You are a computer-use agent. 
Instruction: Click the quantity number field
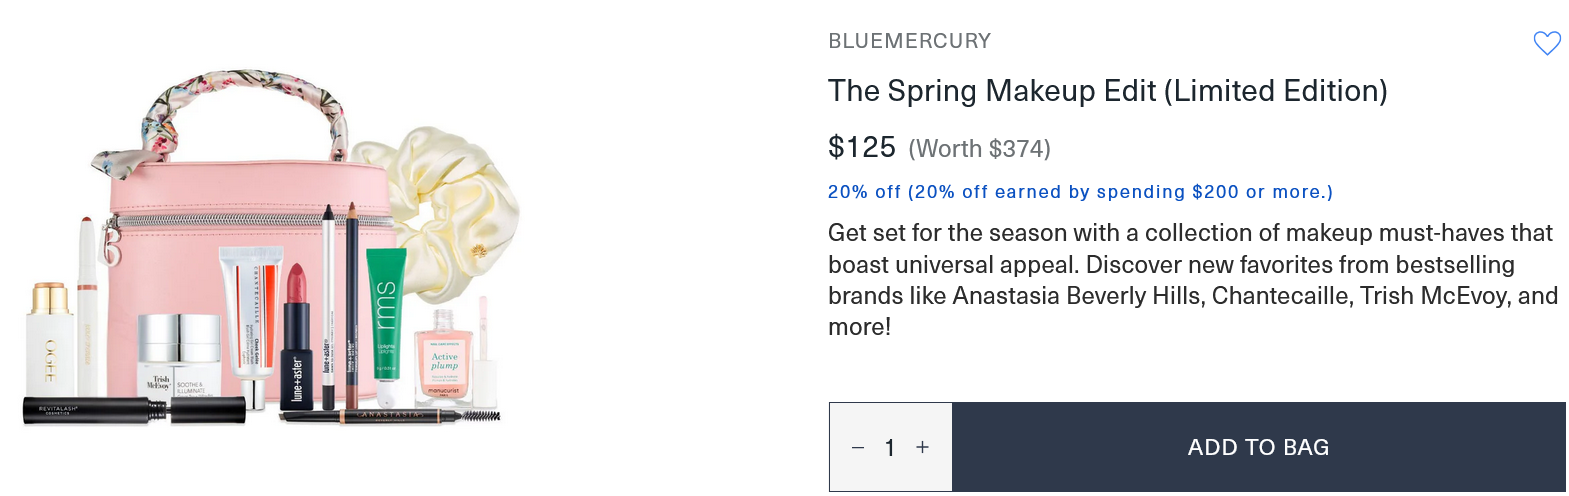coord(890,448)
